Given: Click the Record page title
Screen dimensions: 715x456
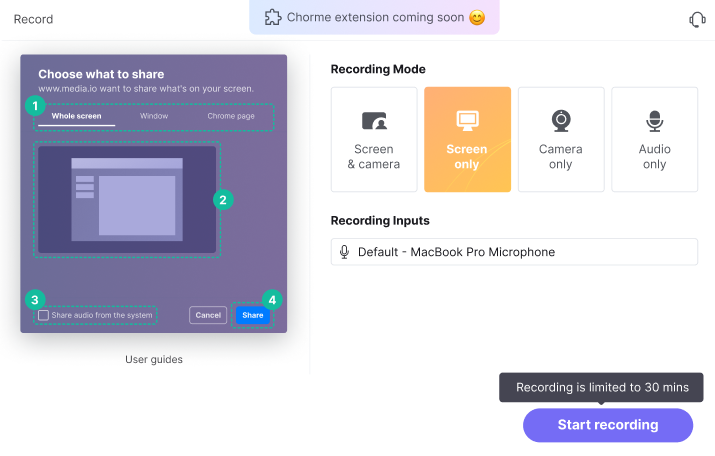Looking at the screenshot, I should tap(33, 19).
